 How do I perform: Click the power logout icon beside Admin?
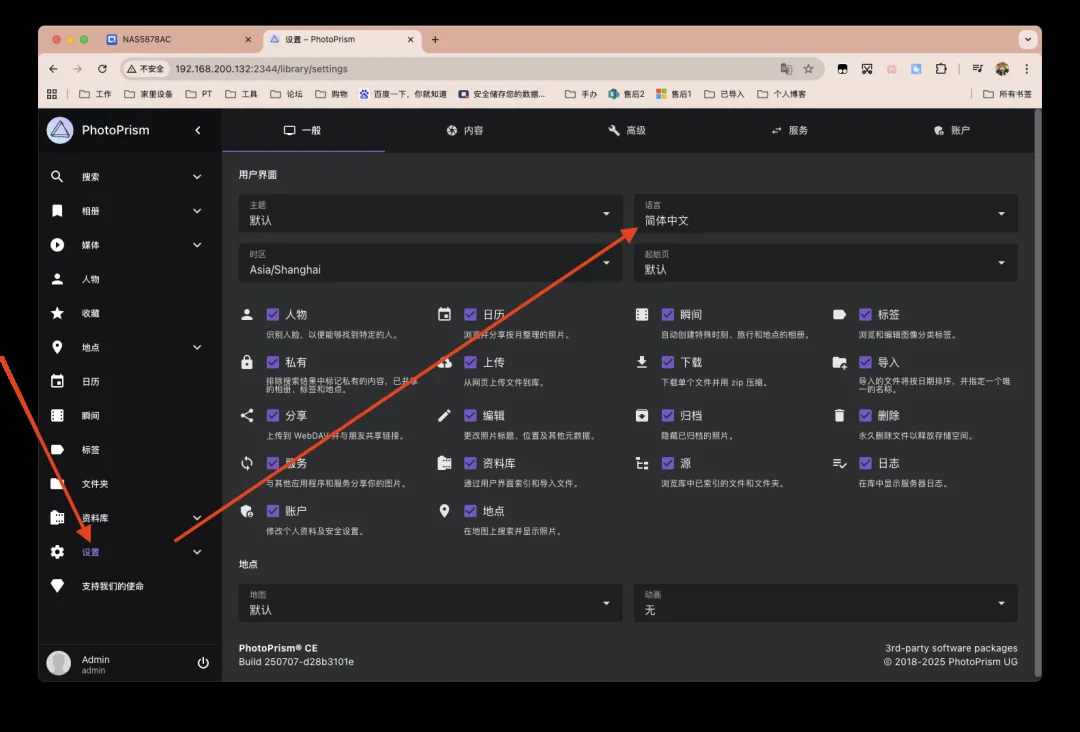click(203, 663)
